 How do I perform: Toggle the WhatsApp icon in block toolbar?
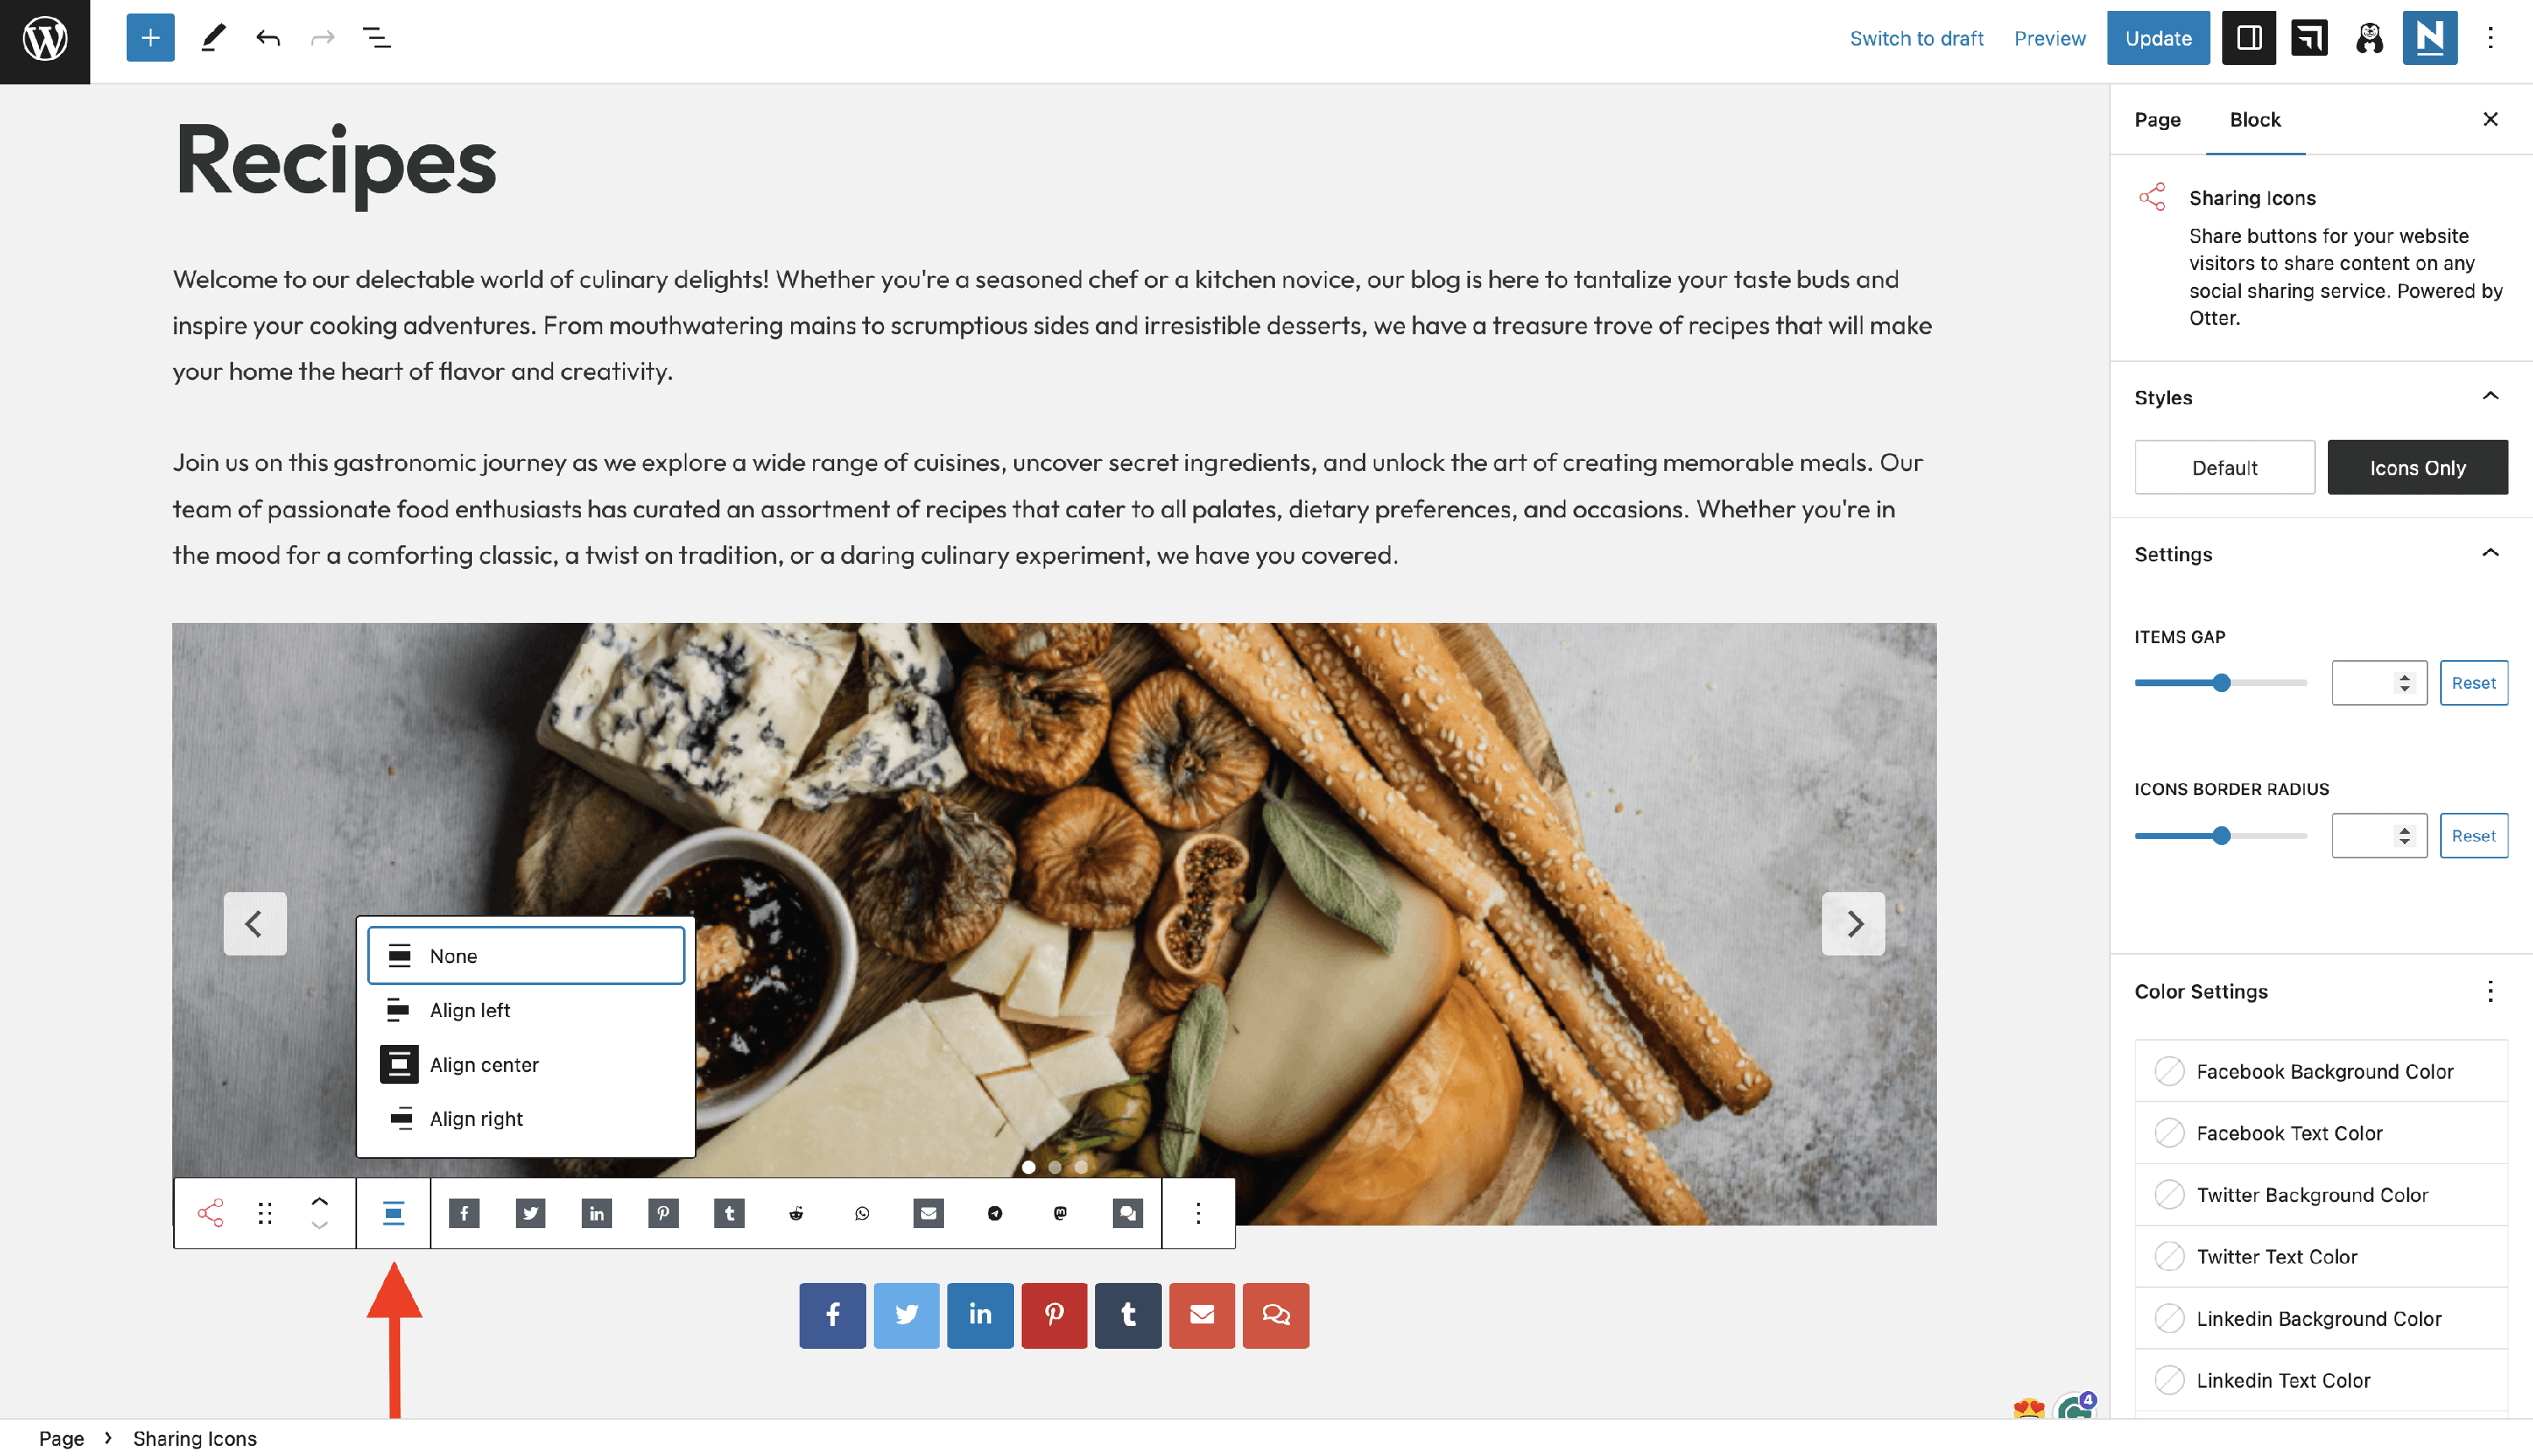(x=862, y=1213)
